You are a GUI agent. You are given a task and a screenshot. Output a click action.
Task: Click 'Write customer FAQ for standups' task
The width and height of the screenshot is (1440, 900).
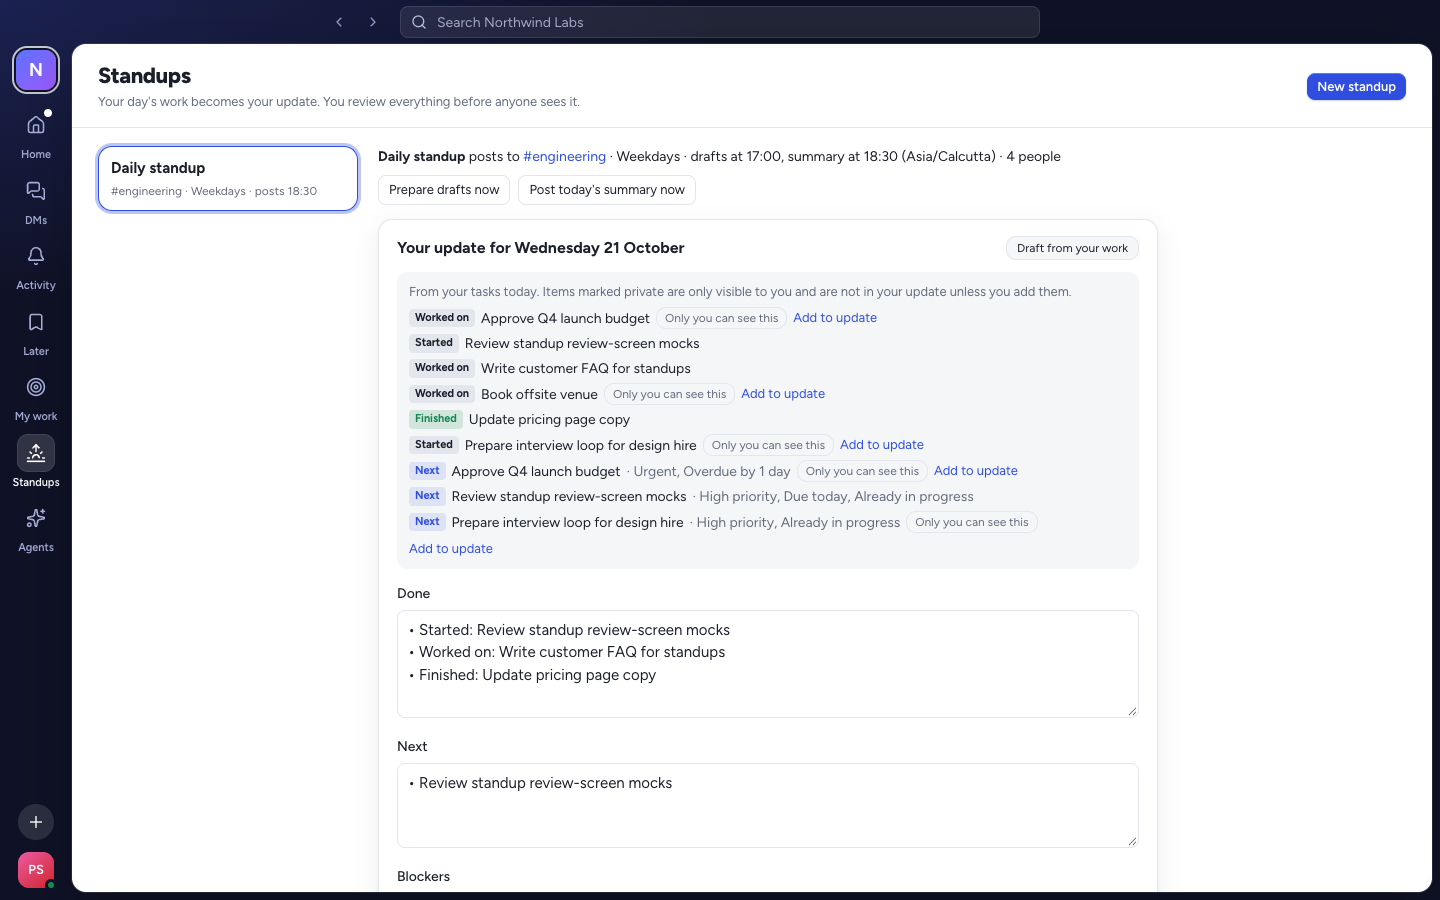(586, 369)
